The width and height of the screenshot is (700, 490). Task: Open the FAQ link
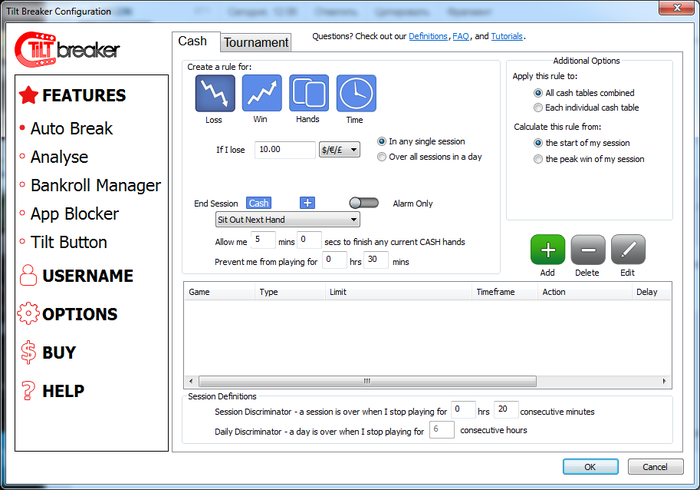(x=461, y=36)
